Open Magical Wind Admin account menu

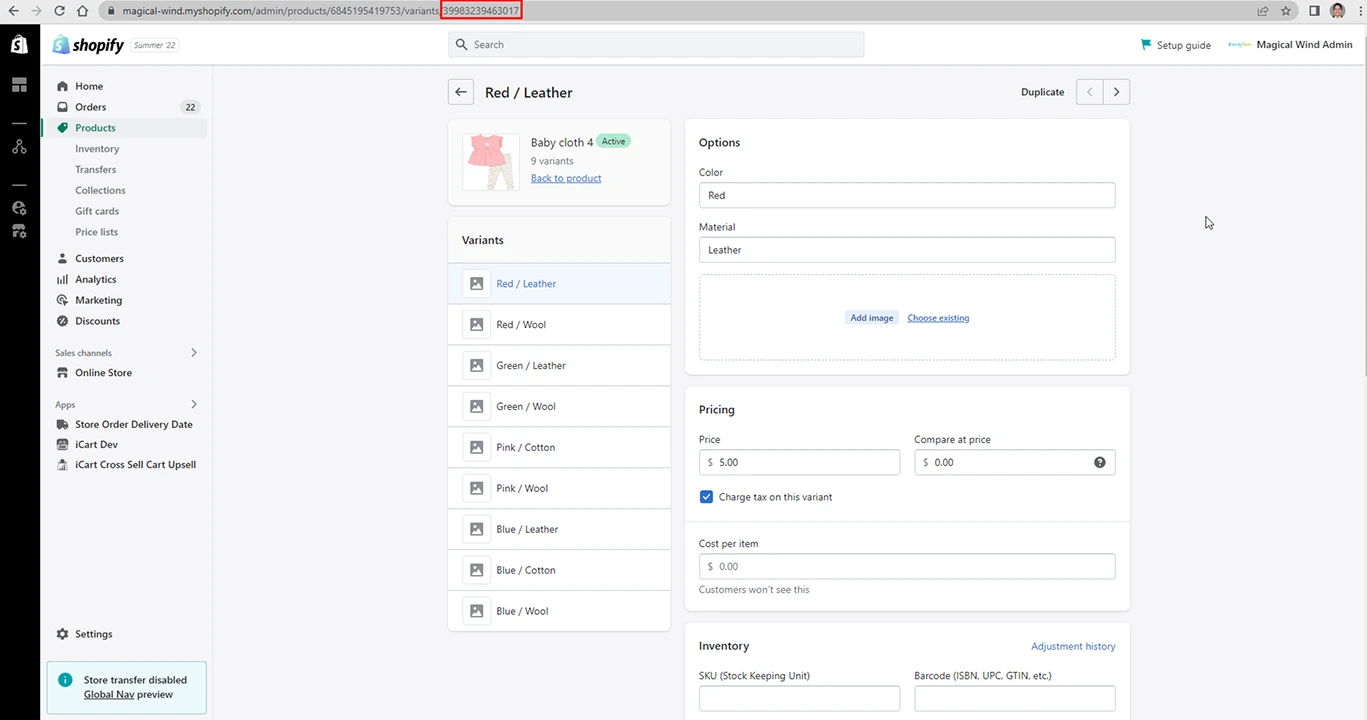[x=1290, y=45]
